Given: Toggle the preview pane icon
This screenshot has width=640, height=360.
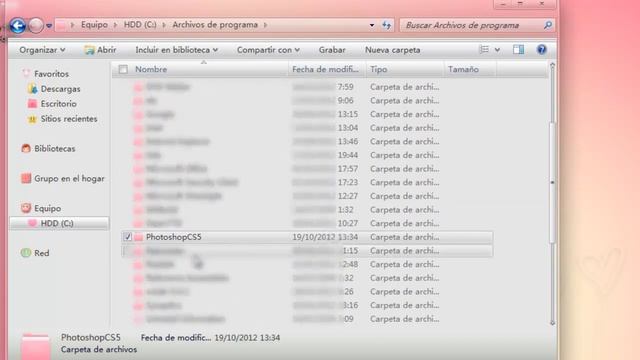Looking at the screenshot, I should tap(518, 50).
